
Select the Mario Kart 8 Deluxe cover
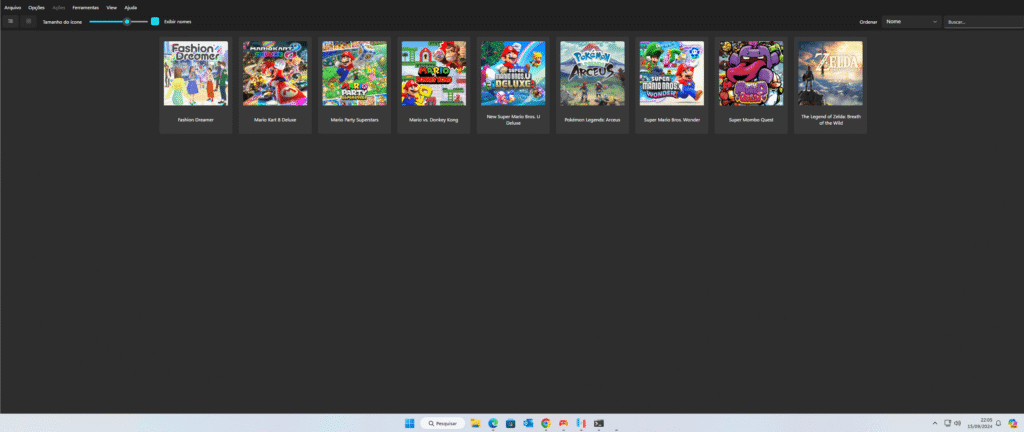pyautogui.click(x=275, y=73)
